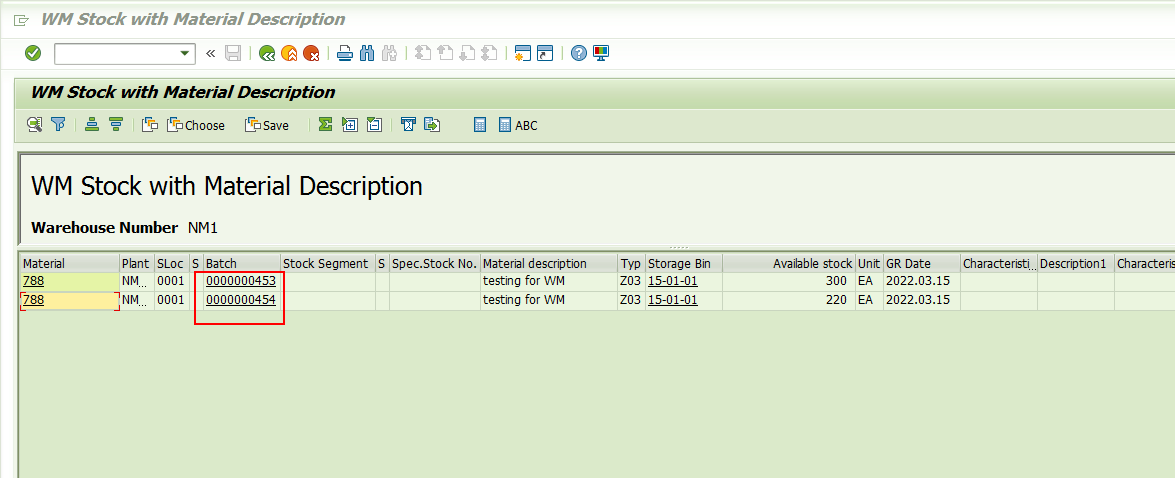
Task: Click the Save layout button
Action: pyautogui.click(x=267, y=125)
